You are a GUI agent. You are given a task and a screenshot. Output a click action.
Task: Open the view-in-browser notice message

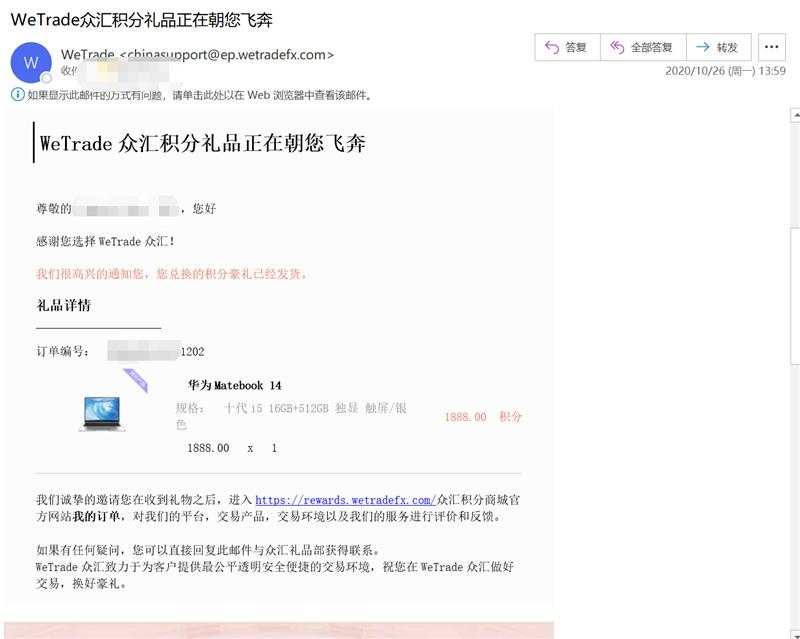(x=199, y=95)
